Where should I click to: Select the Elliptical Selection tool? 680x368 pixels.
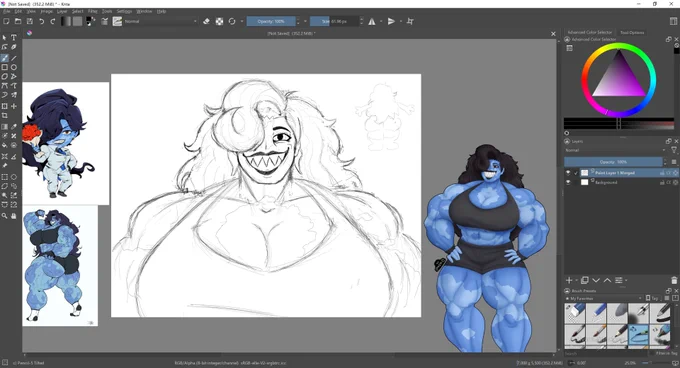pos(14,177)
